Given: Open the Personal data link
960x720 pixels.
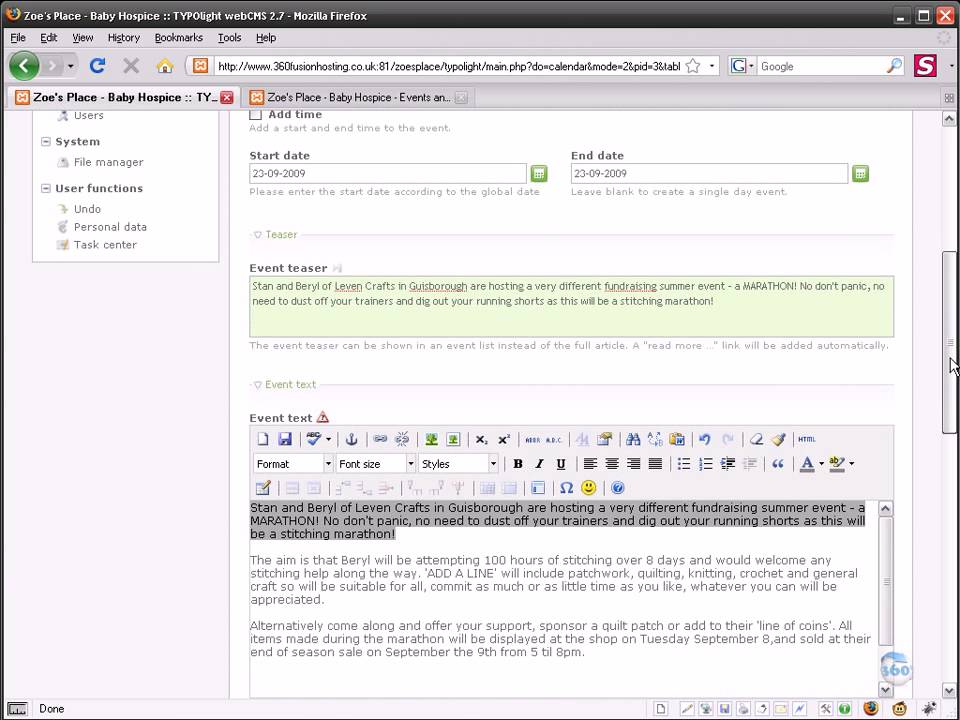Looking at the screenshot, I should coord(110,227).
